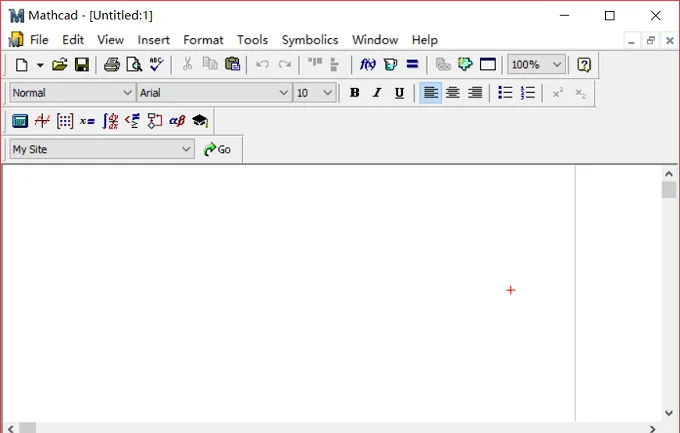The height and width of the screenshot is (433, 680).
Task: Click the vertical scrollbar down arrow
Action: [669, 413]
